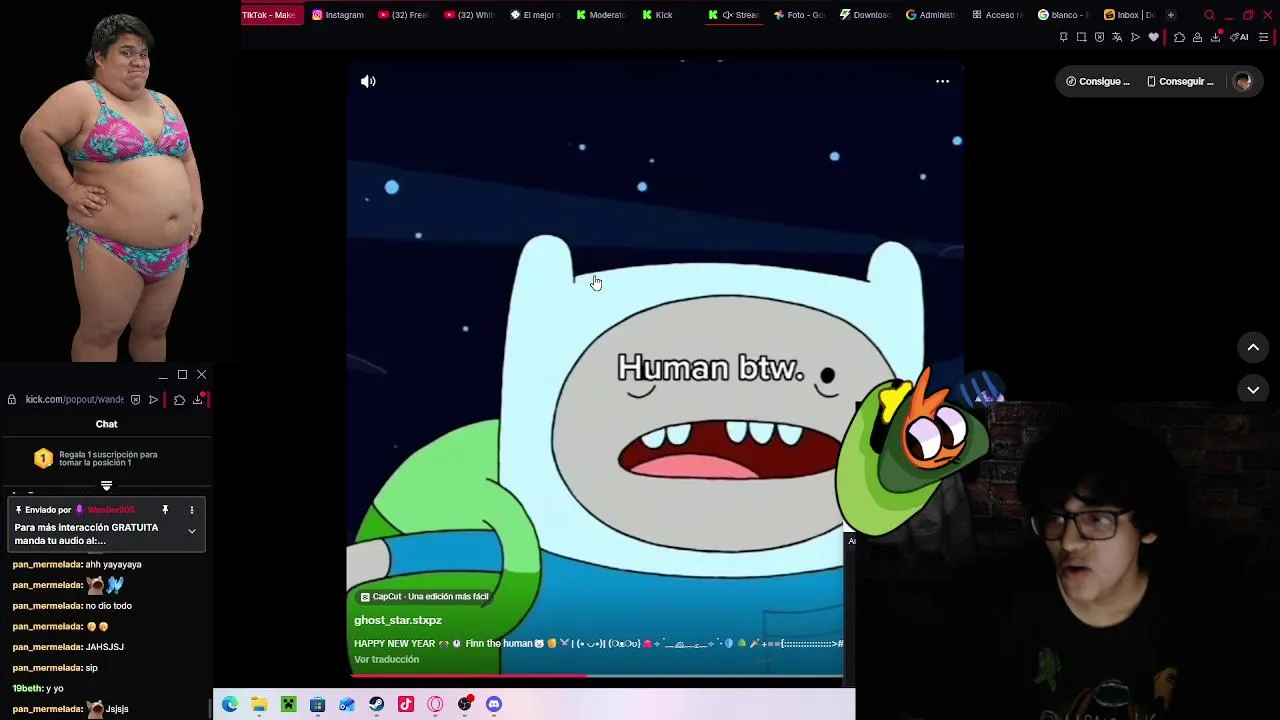Switch to the Inbox tab
The width and height of the screenshot is (1280, 720).
click(x=1130, y=15)
